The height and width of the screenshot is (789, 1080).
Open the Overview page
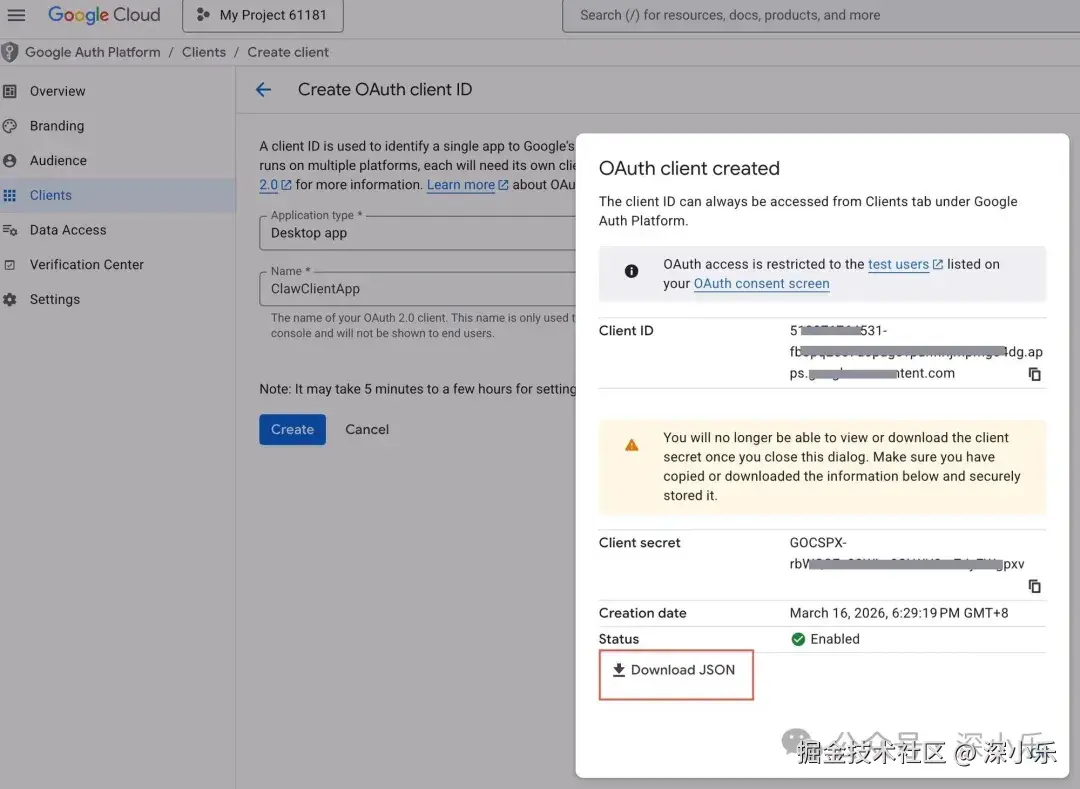click(x=57, y=91)
